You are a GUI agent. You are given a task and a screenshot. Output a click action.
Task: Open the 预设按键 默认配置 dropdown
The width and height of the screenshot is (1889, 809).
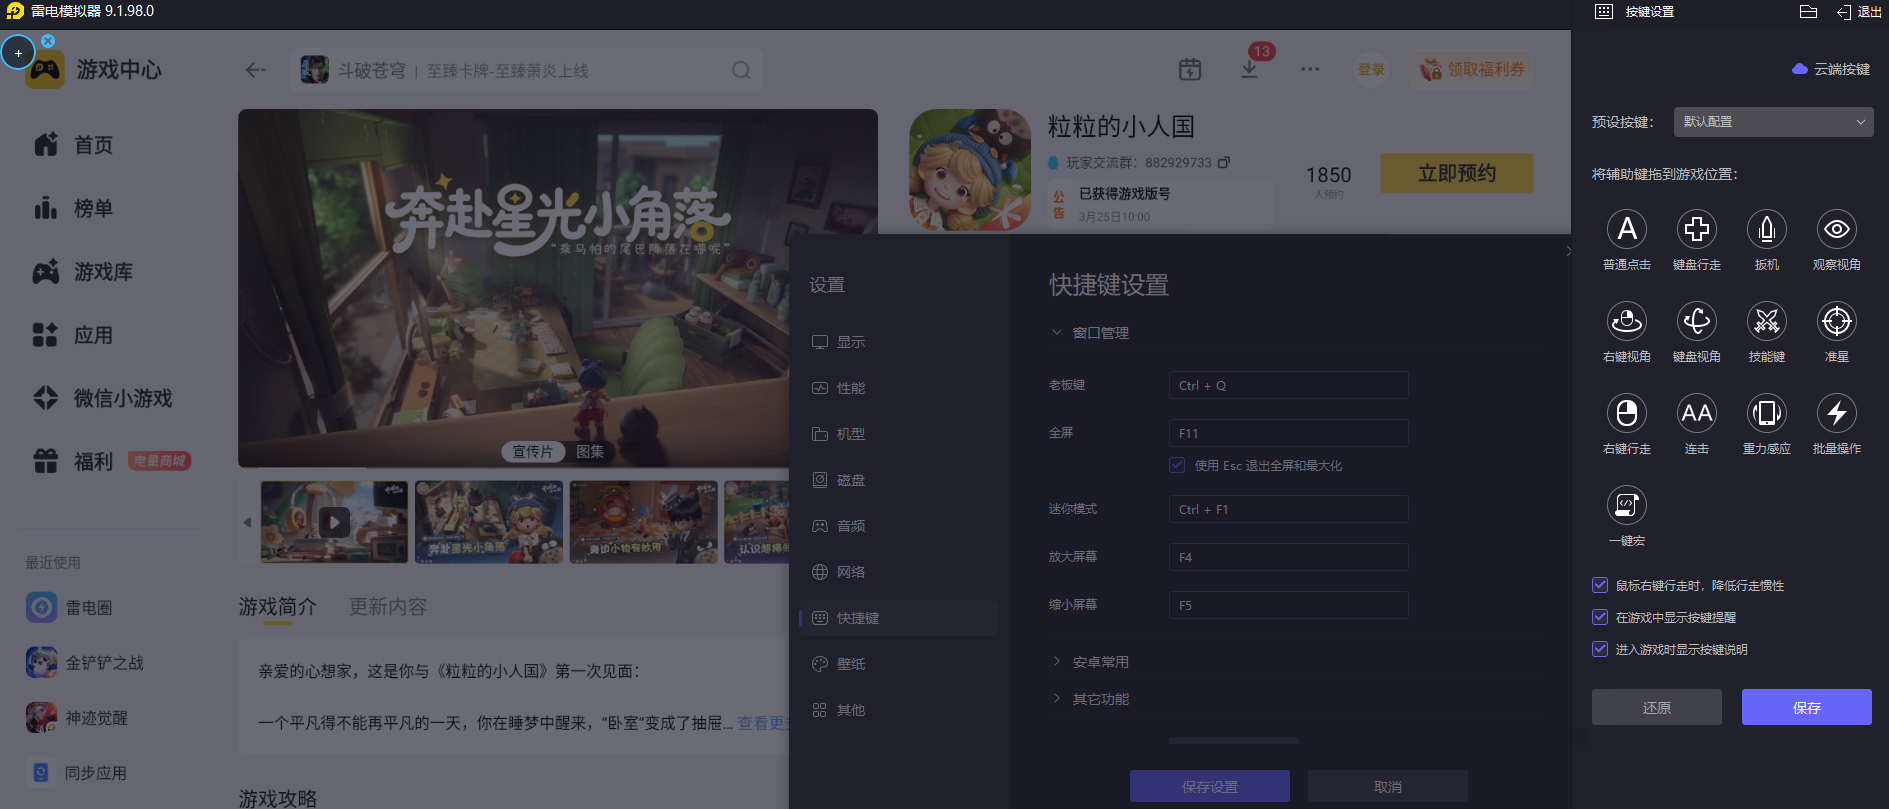(1773, 122)
